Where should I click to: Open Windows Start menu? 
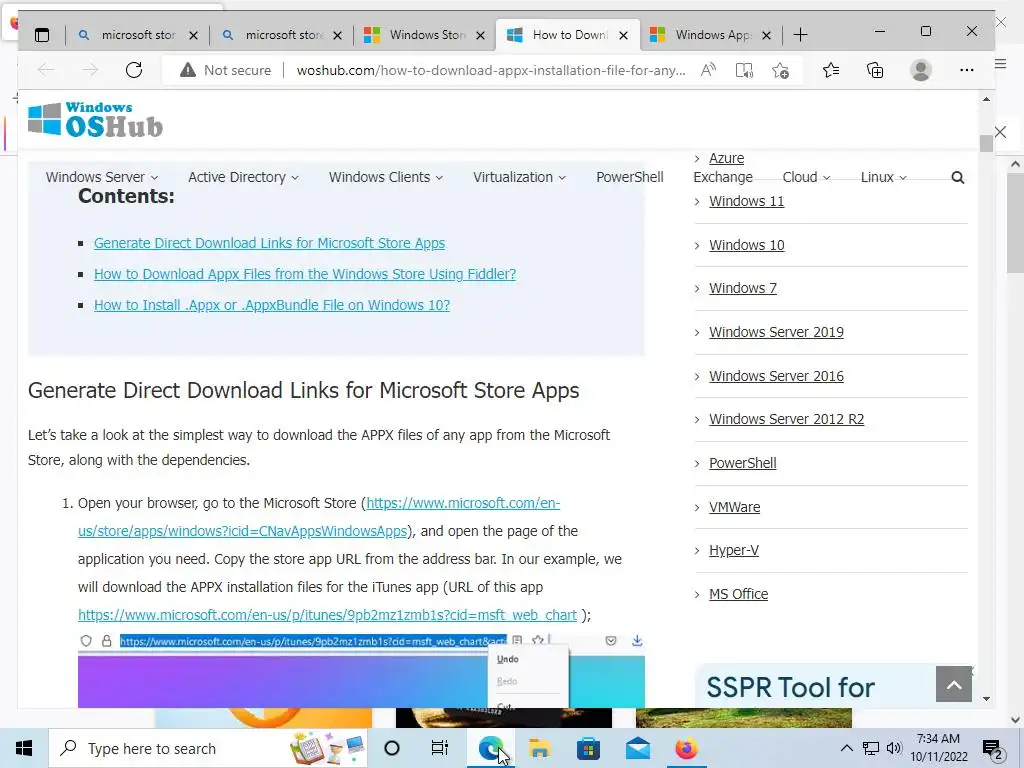(24, 748)
